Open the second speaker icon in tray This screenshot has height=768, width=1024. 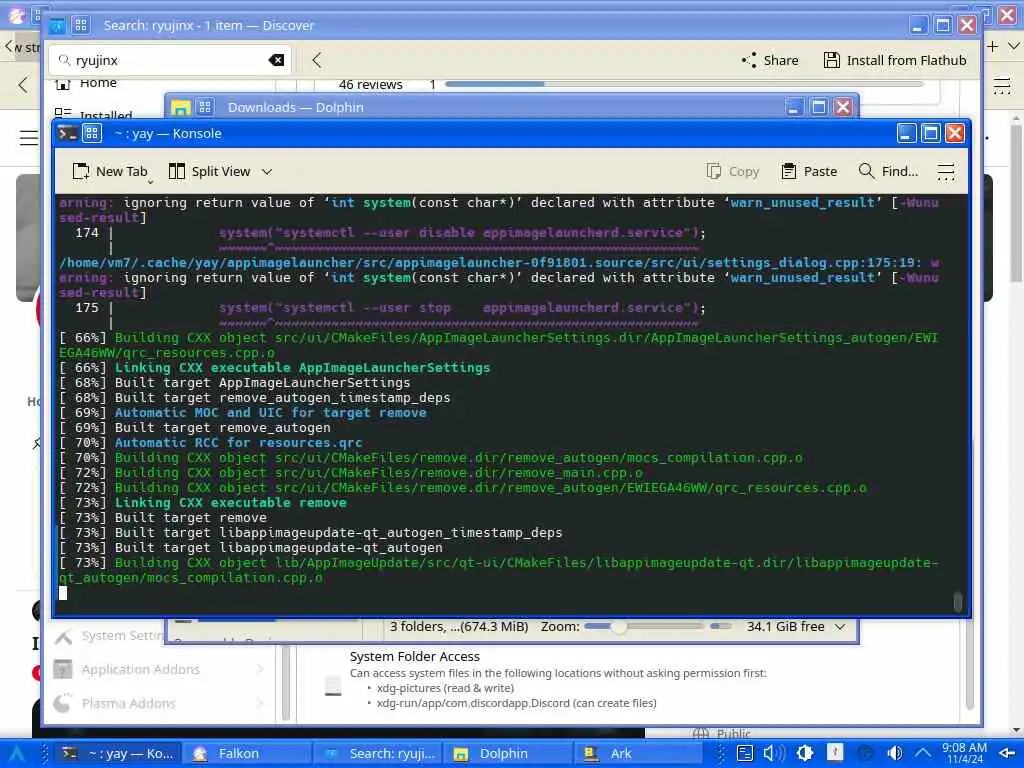pos(895,753)
